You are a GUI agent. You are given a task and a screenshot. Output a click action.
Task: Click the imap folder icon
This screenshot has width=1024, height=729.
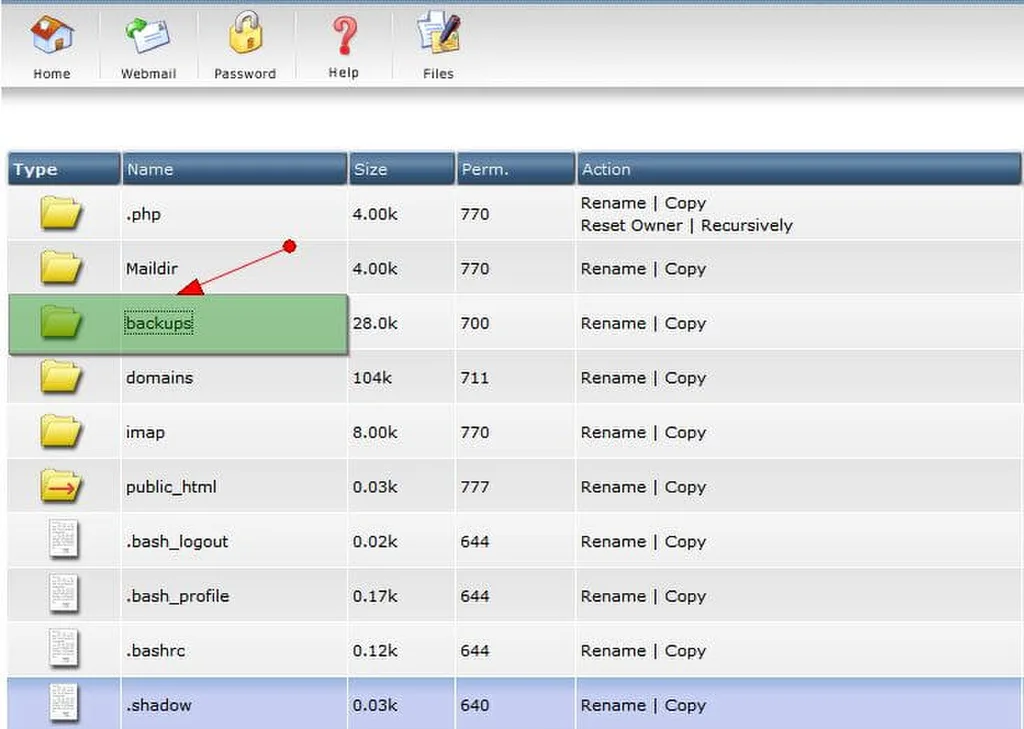coord(61,432)
